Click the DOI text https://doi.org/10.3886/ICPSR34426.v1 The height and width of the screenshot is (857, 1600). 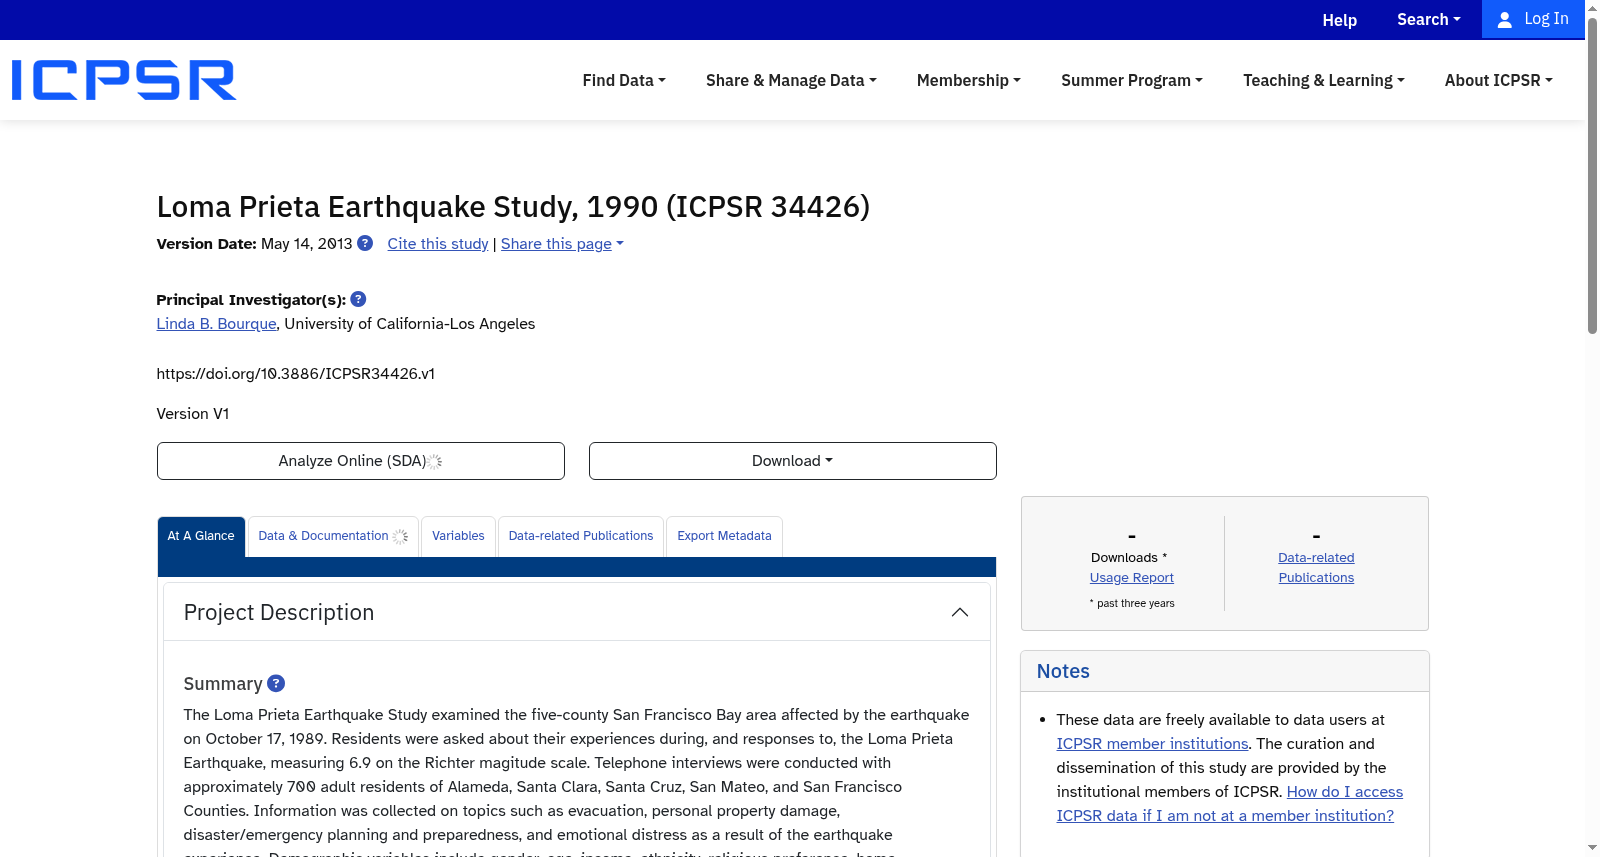click(296, 374)
